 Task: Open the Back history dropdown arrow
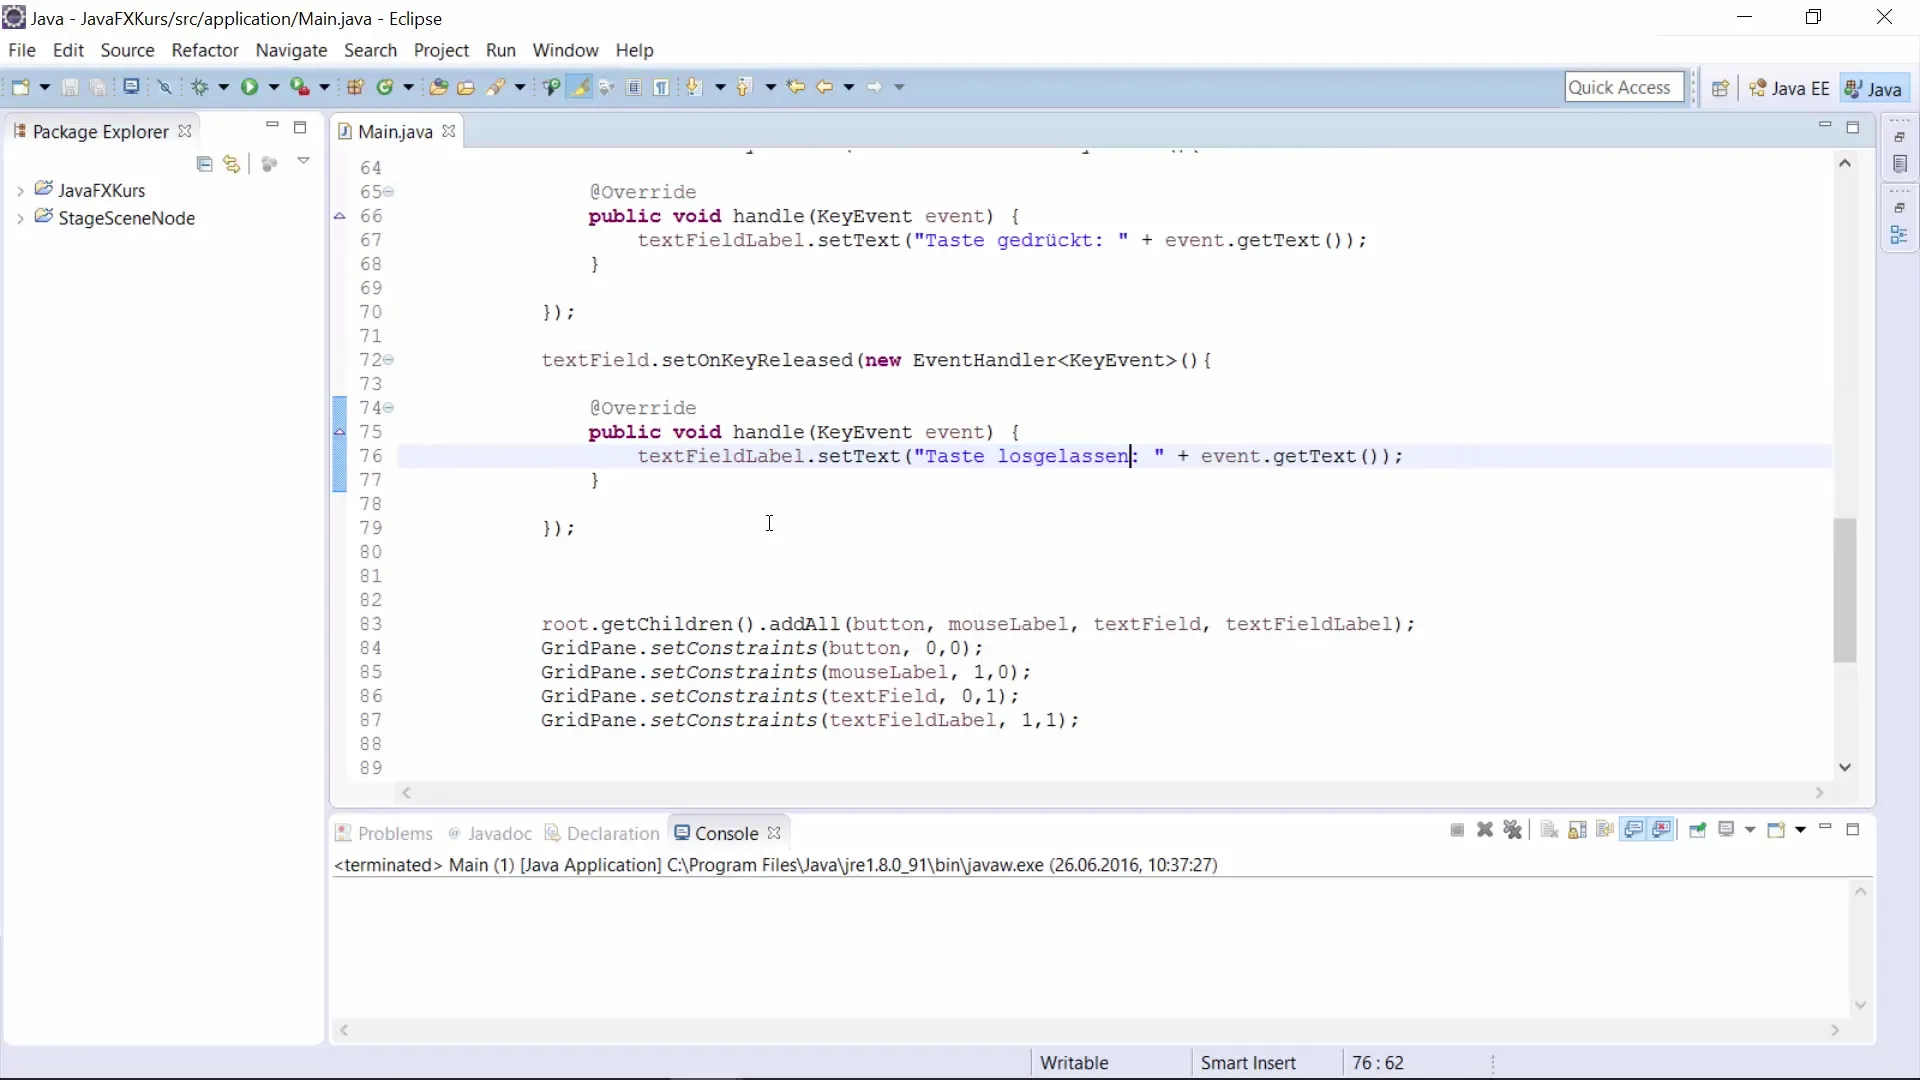[849, 87]
